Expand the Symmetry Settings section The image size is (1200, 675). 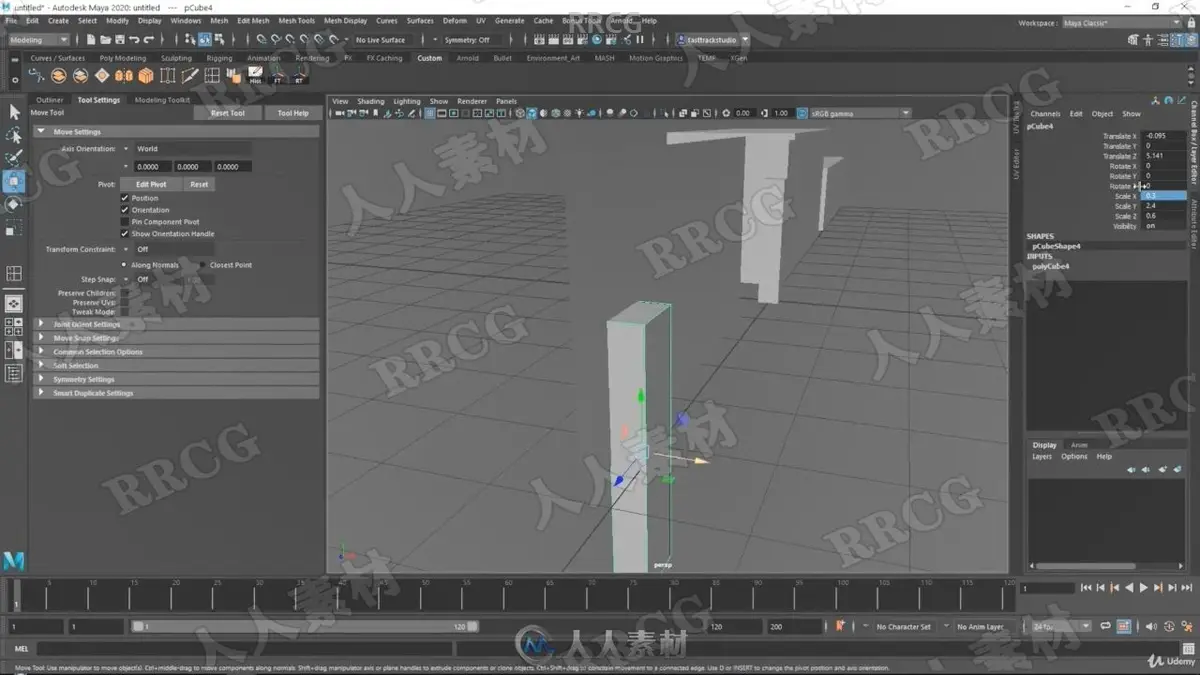pos(176,380)
